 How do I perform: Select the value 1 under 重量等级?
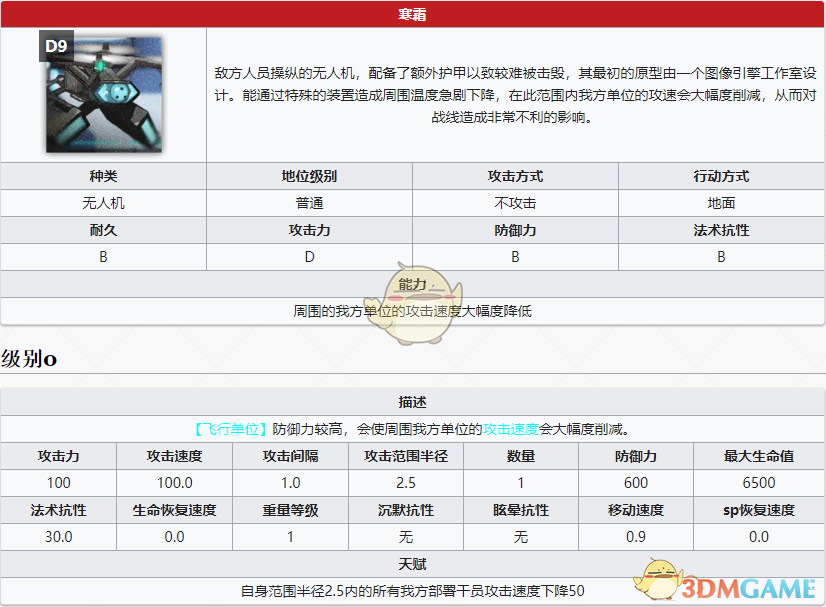[x=290, y=537]
